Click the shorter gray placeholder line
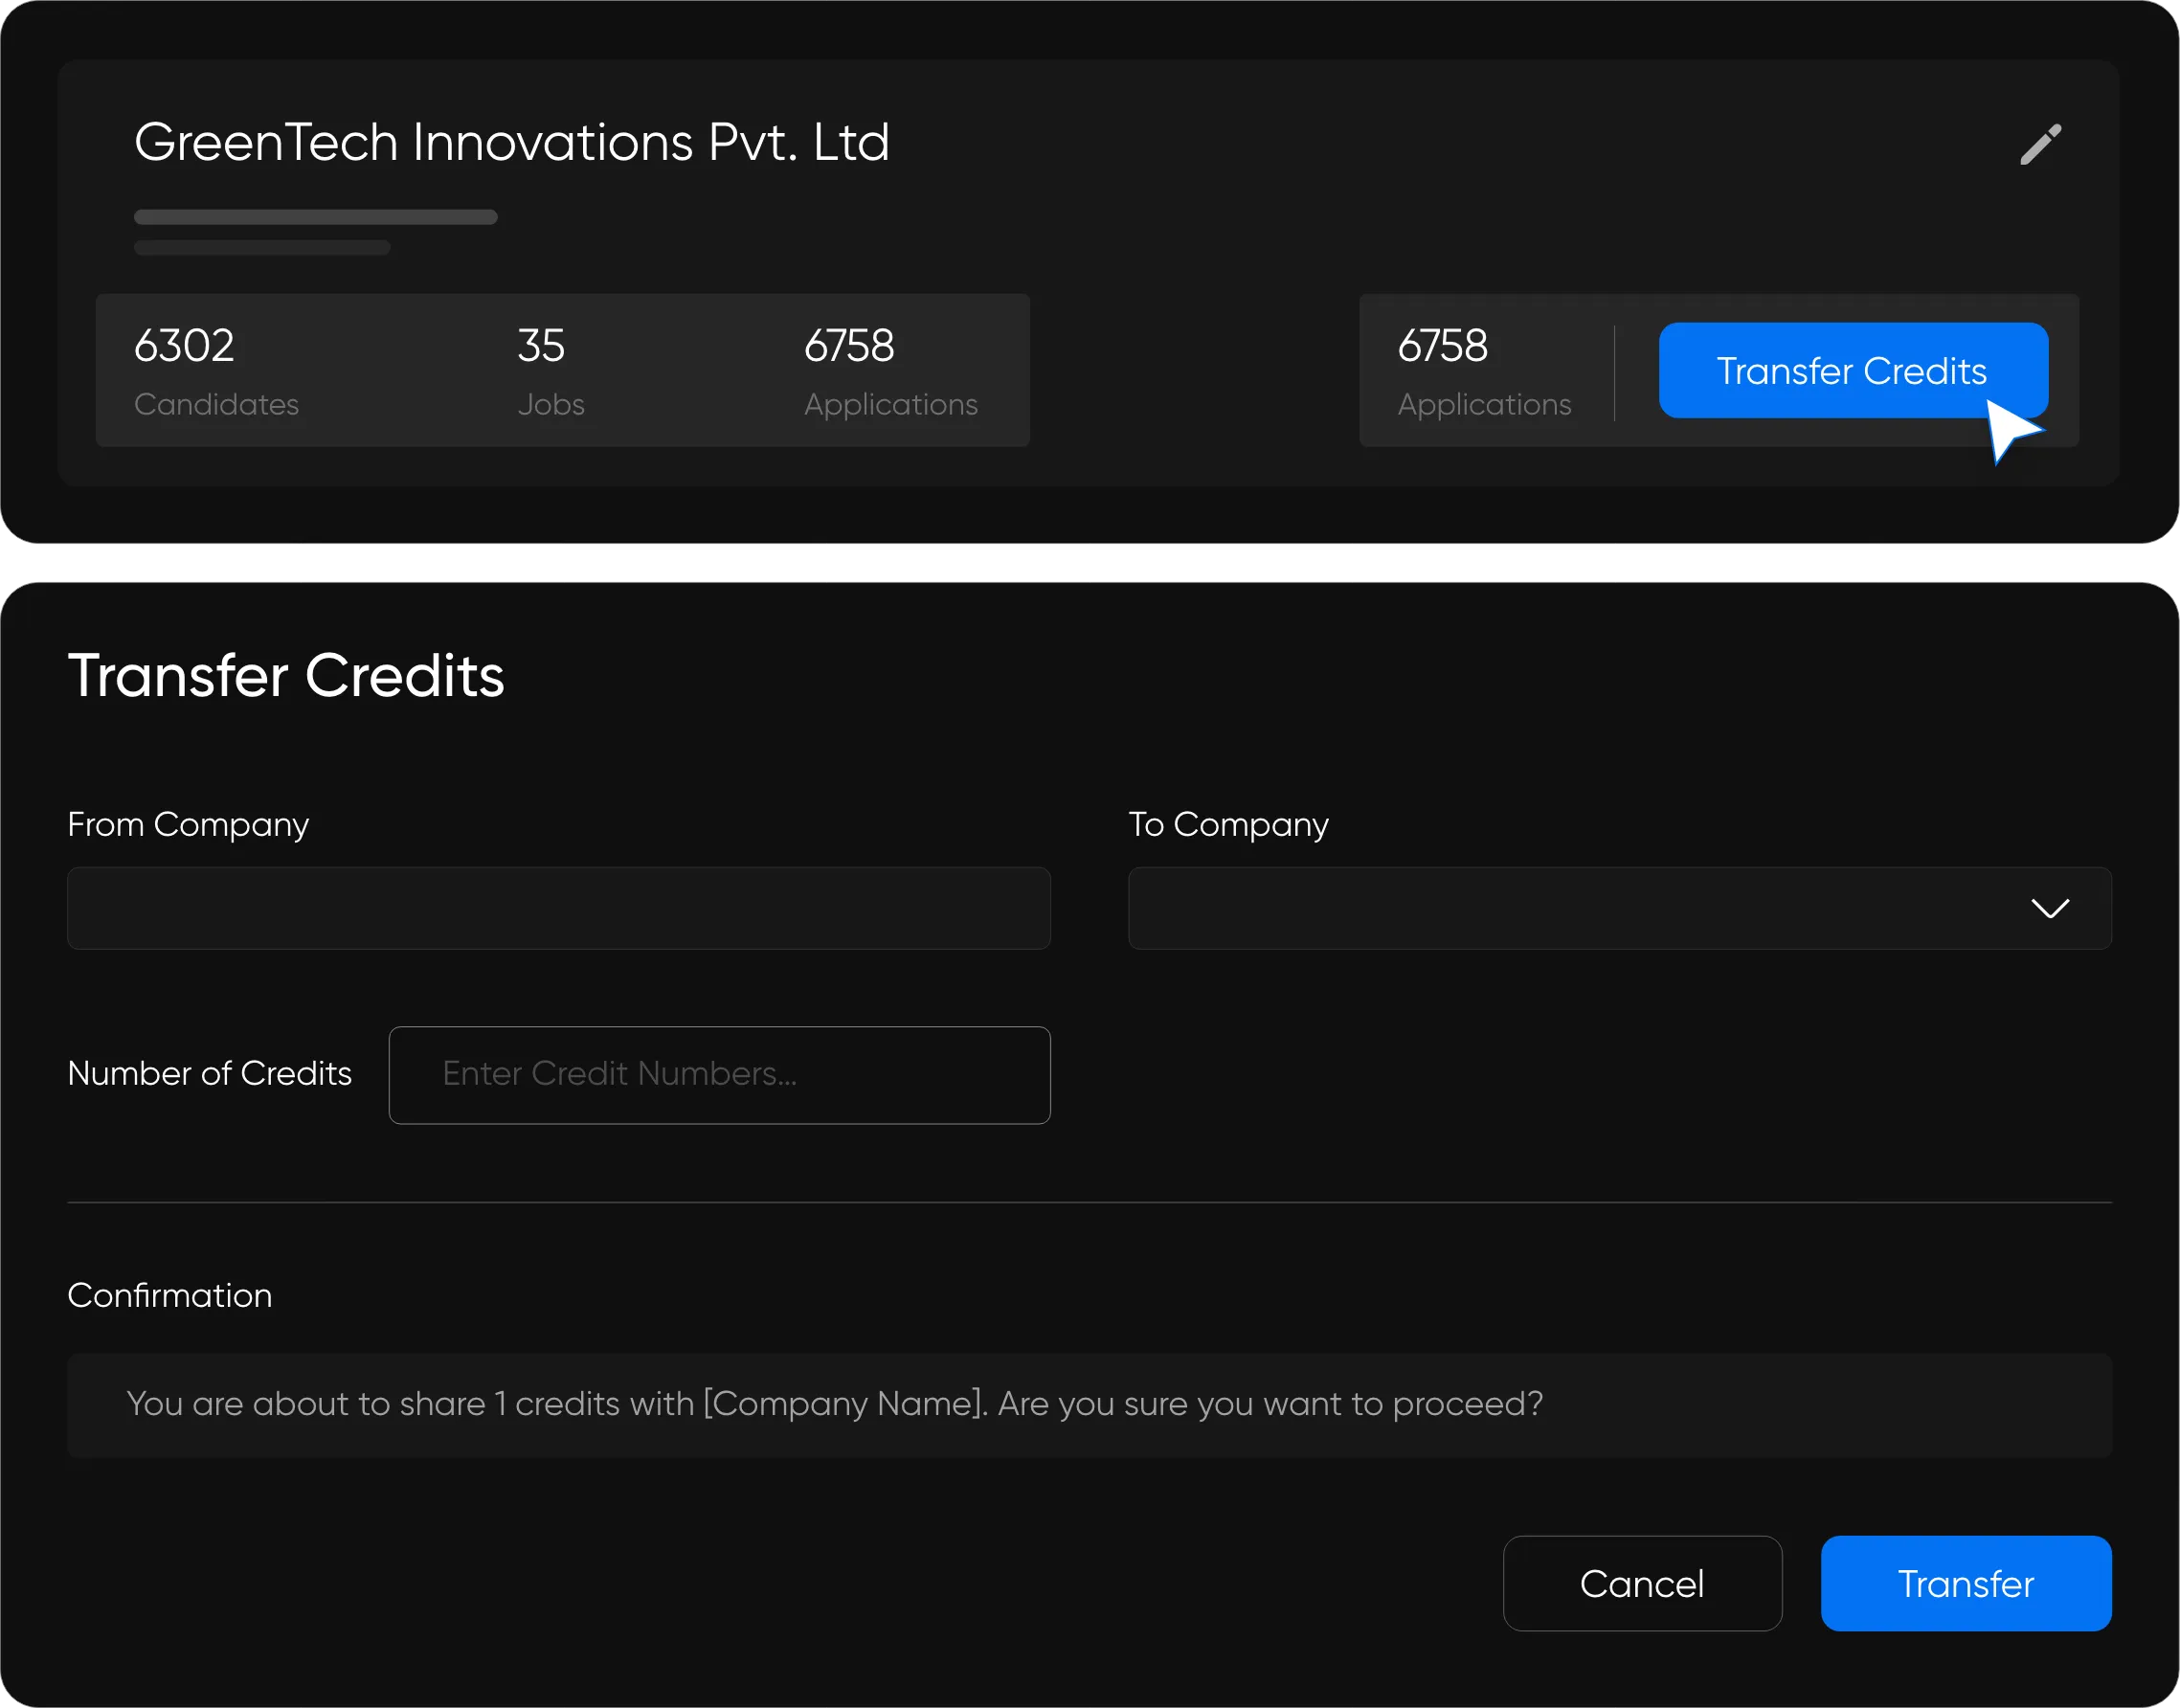The height and width of the screenshot is (1708, 2180). [x=262, y=247]
